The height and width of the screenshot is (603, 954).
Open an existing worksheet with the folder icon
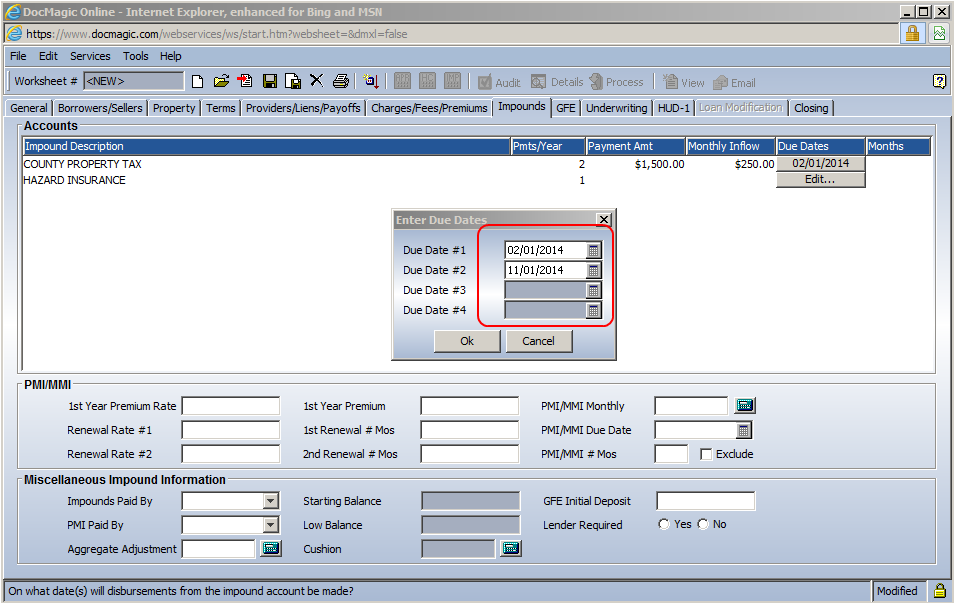(x=221, y=81)
